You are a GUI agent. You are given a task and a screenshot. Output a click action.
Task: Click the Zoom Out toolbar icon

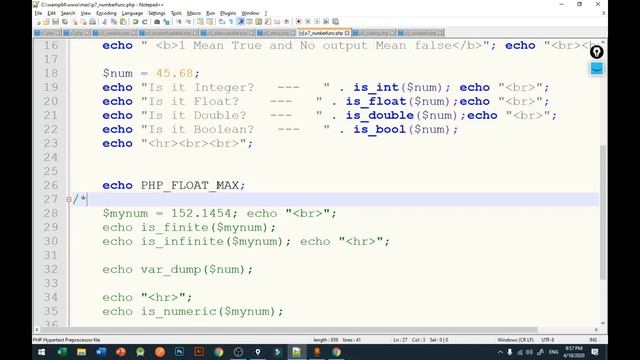point(188,21)
